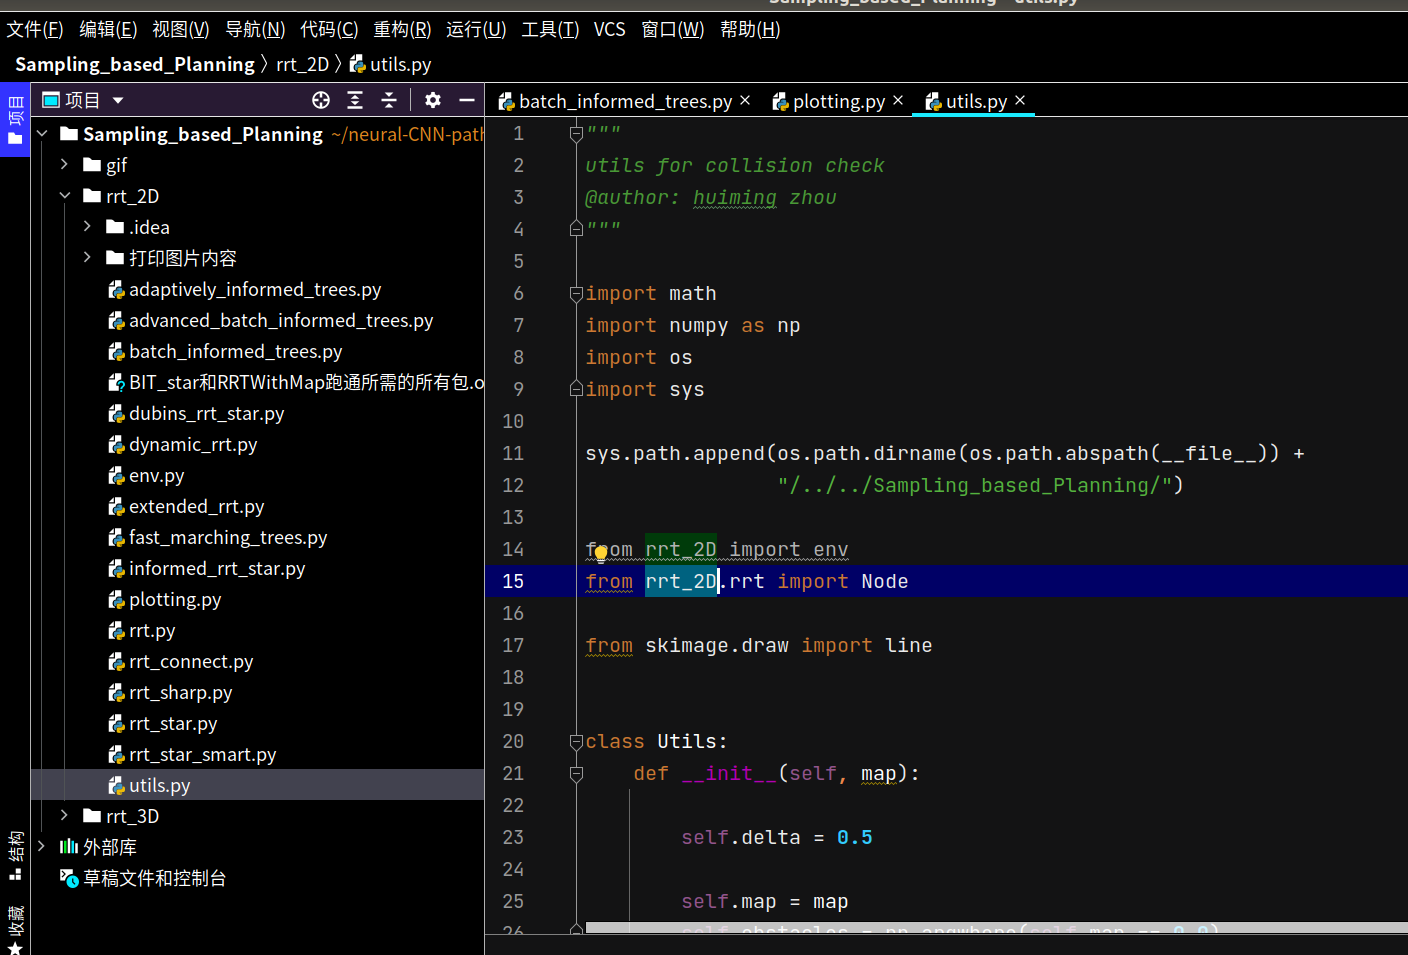Click rrt_2D breadcrumb in navigation bar
Screen dimensions: 1408x955
303,64
